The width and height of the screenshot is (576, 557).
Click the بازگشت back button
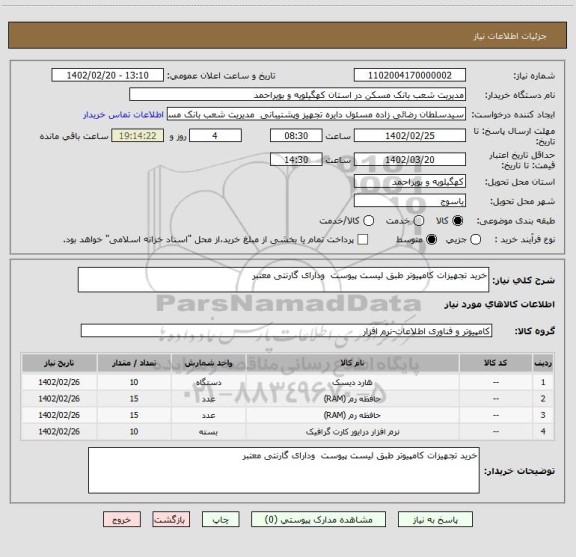pyautogui.click(x=171, y=520)
